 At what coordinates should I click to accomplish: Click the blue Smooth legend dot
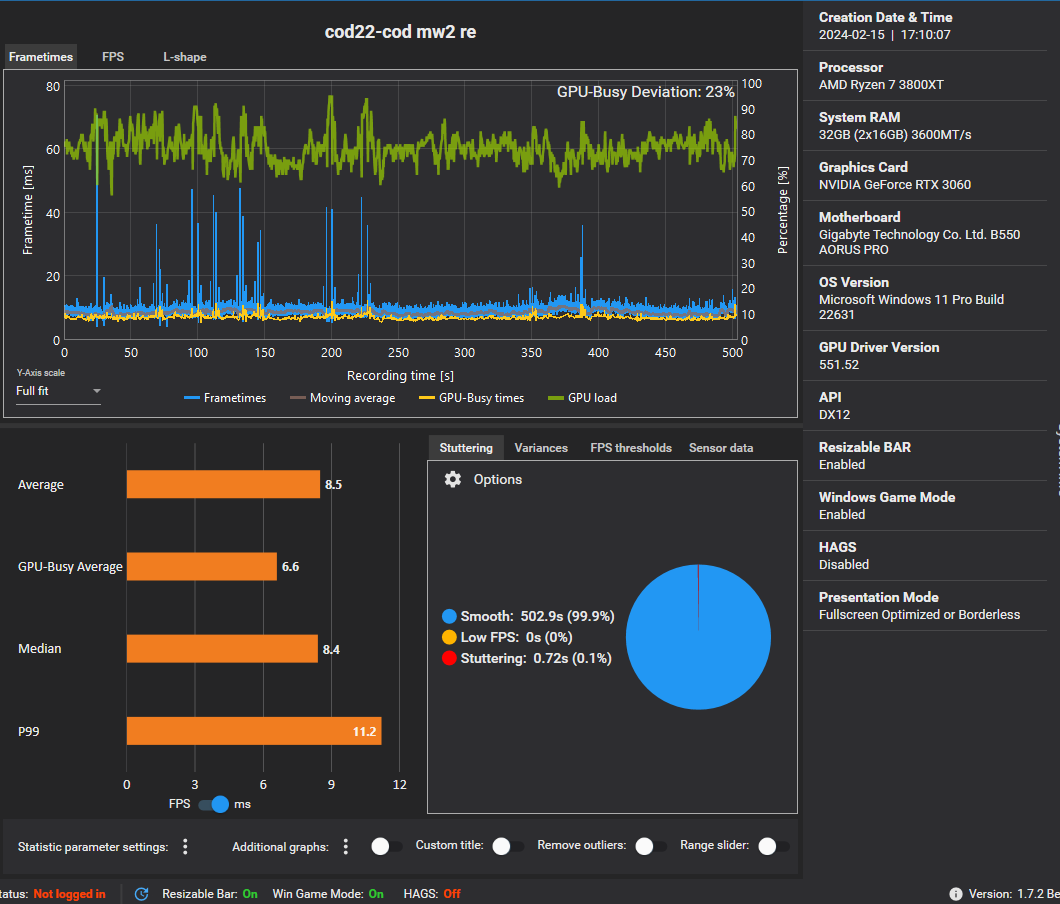click(449, 616)
